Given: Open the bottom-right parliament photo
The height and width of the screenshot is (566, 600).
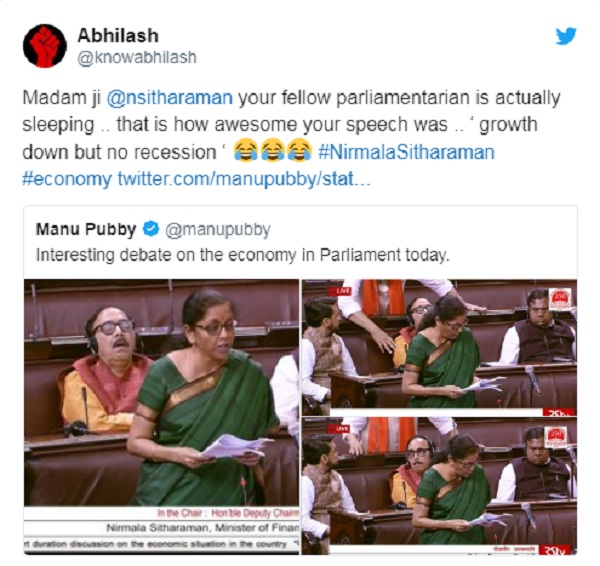Looking at the screenshot, I should (439, 486).
